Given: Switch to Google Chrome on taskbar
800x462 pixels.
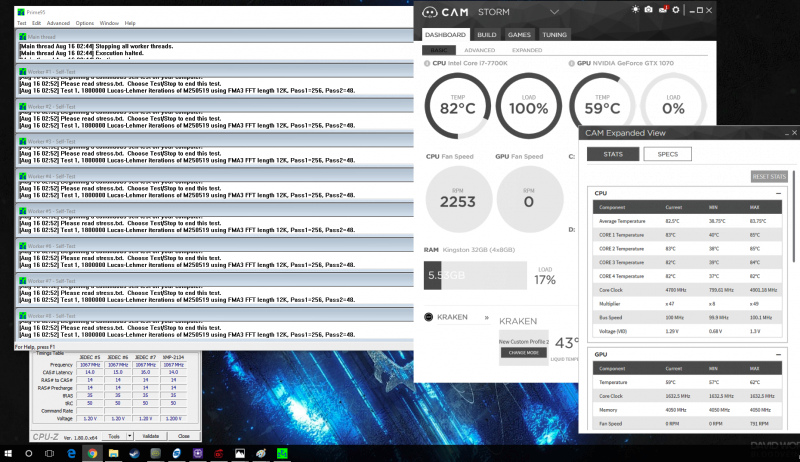Looking at the screenshot, I should tap(92, 453).
